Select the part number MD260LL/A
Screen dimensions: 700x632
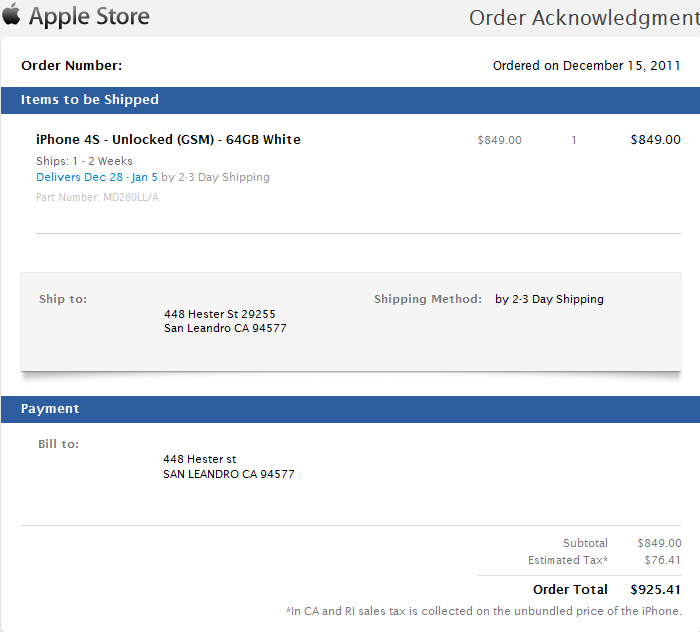coord(130,197)
